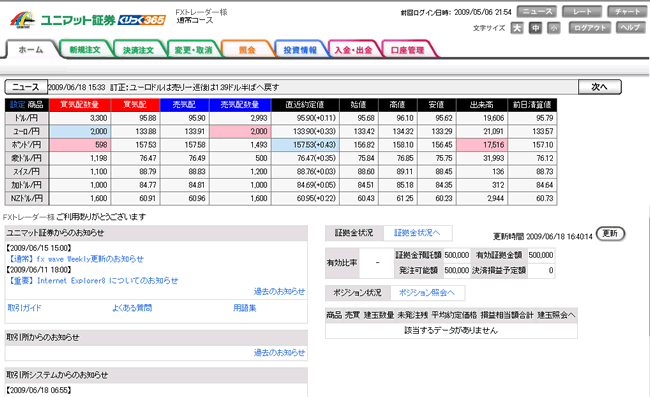The height and width of the screenshot is (397, 650).
Task: Open the 入金・出金 tab
Action: (354, 50)
